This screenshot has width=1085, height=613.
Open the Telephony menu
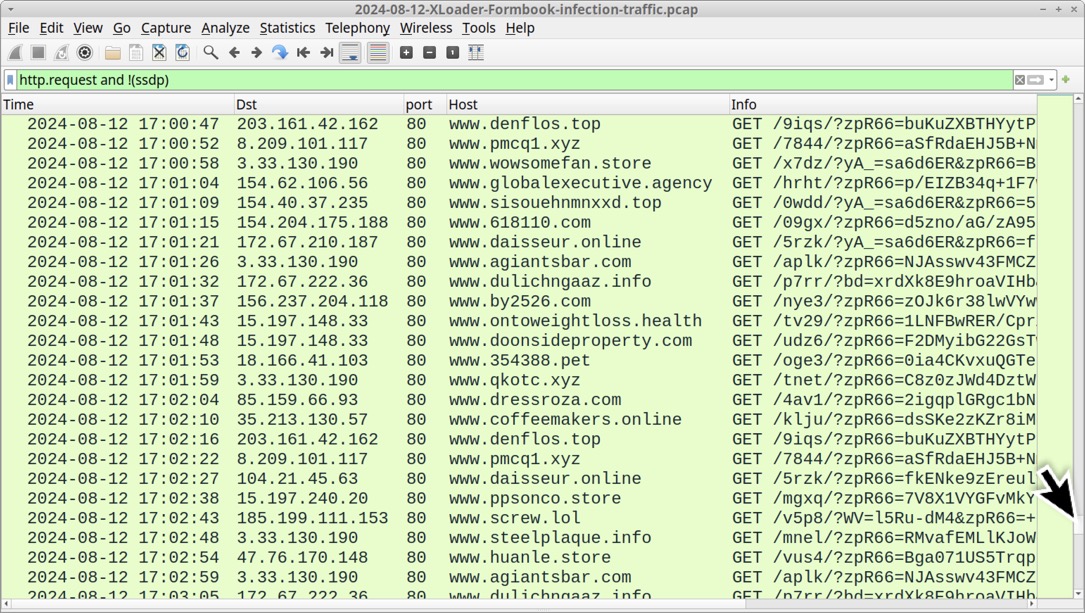tap(358, 28)
